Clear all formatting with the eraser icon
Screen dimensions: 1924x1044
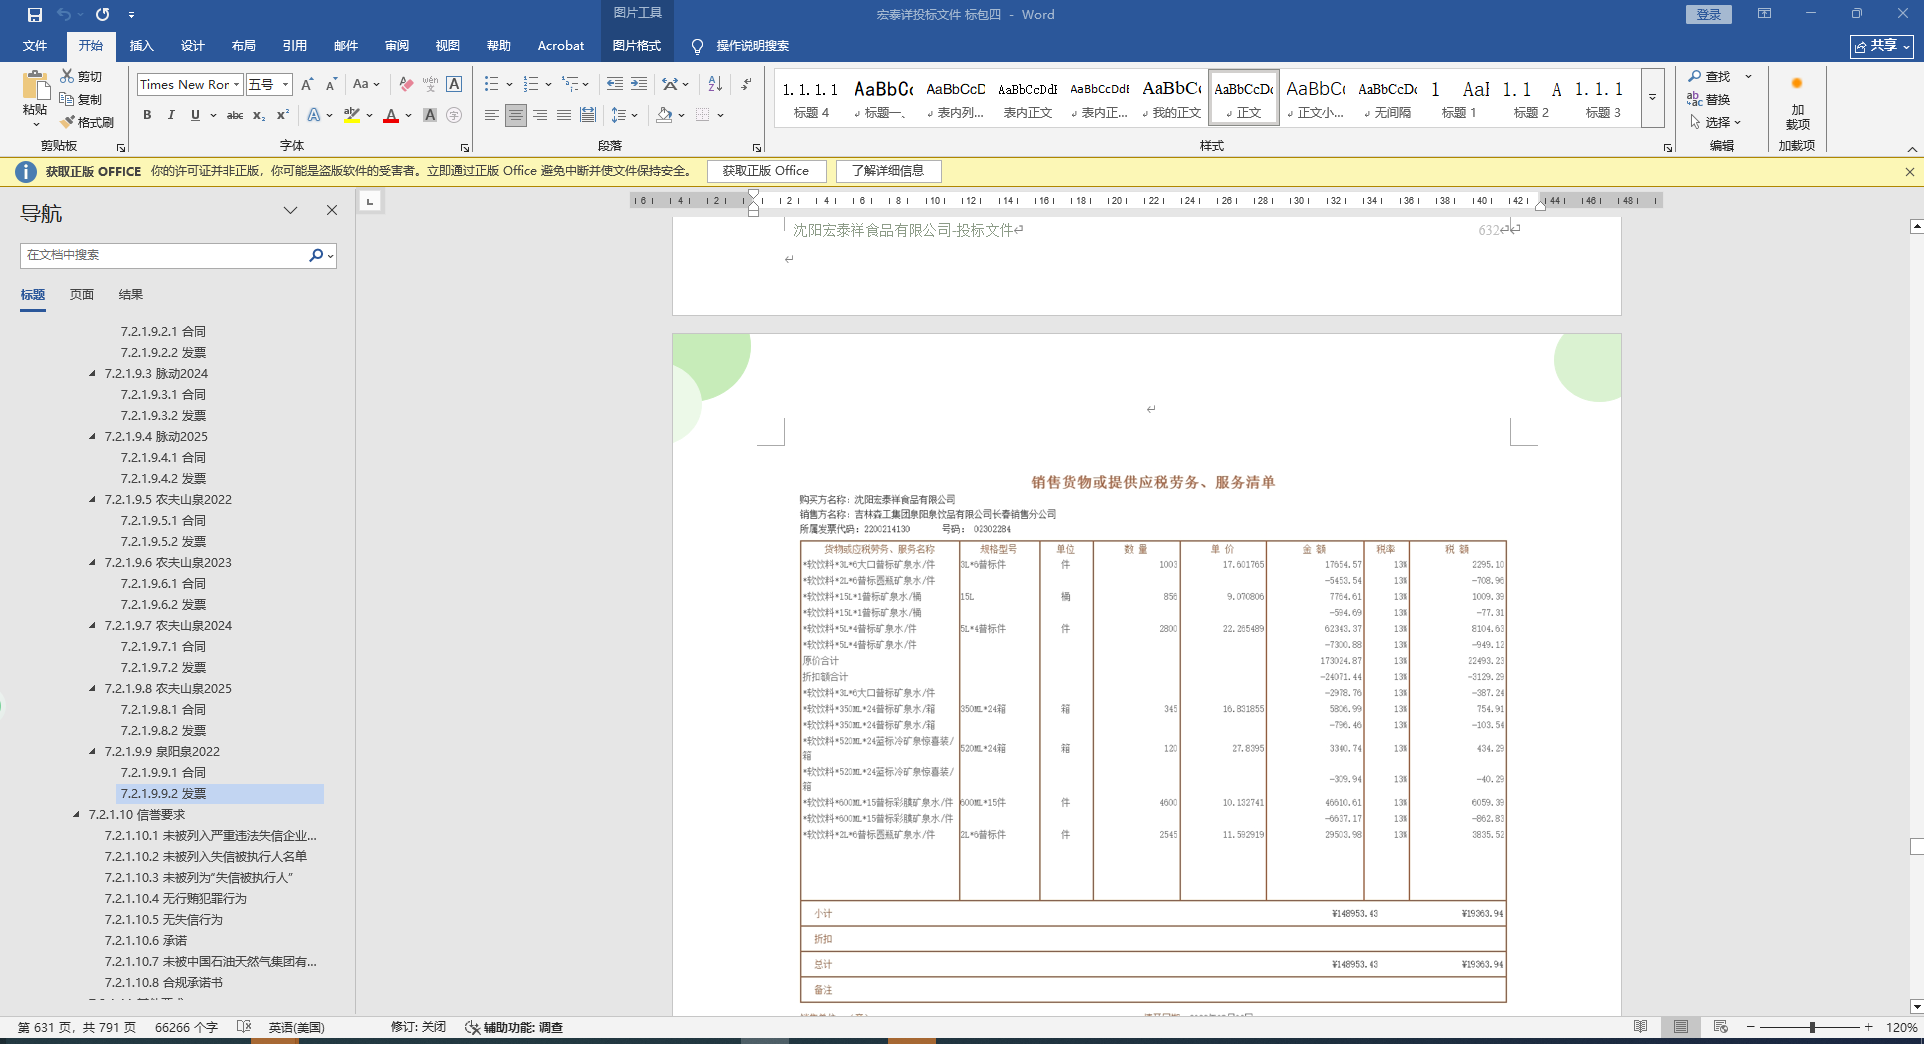pos(406,85)
